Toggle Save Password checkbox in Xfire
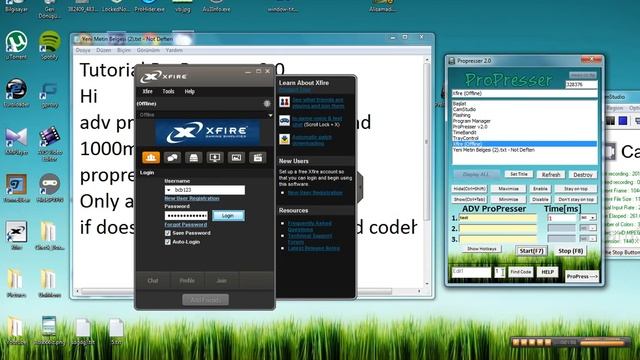 pyautogui.click(x=168, y=233)
